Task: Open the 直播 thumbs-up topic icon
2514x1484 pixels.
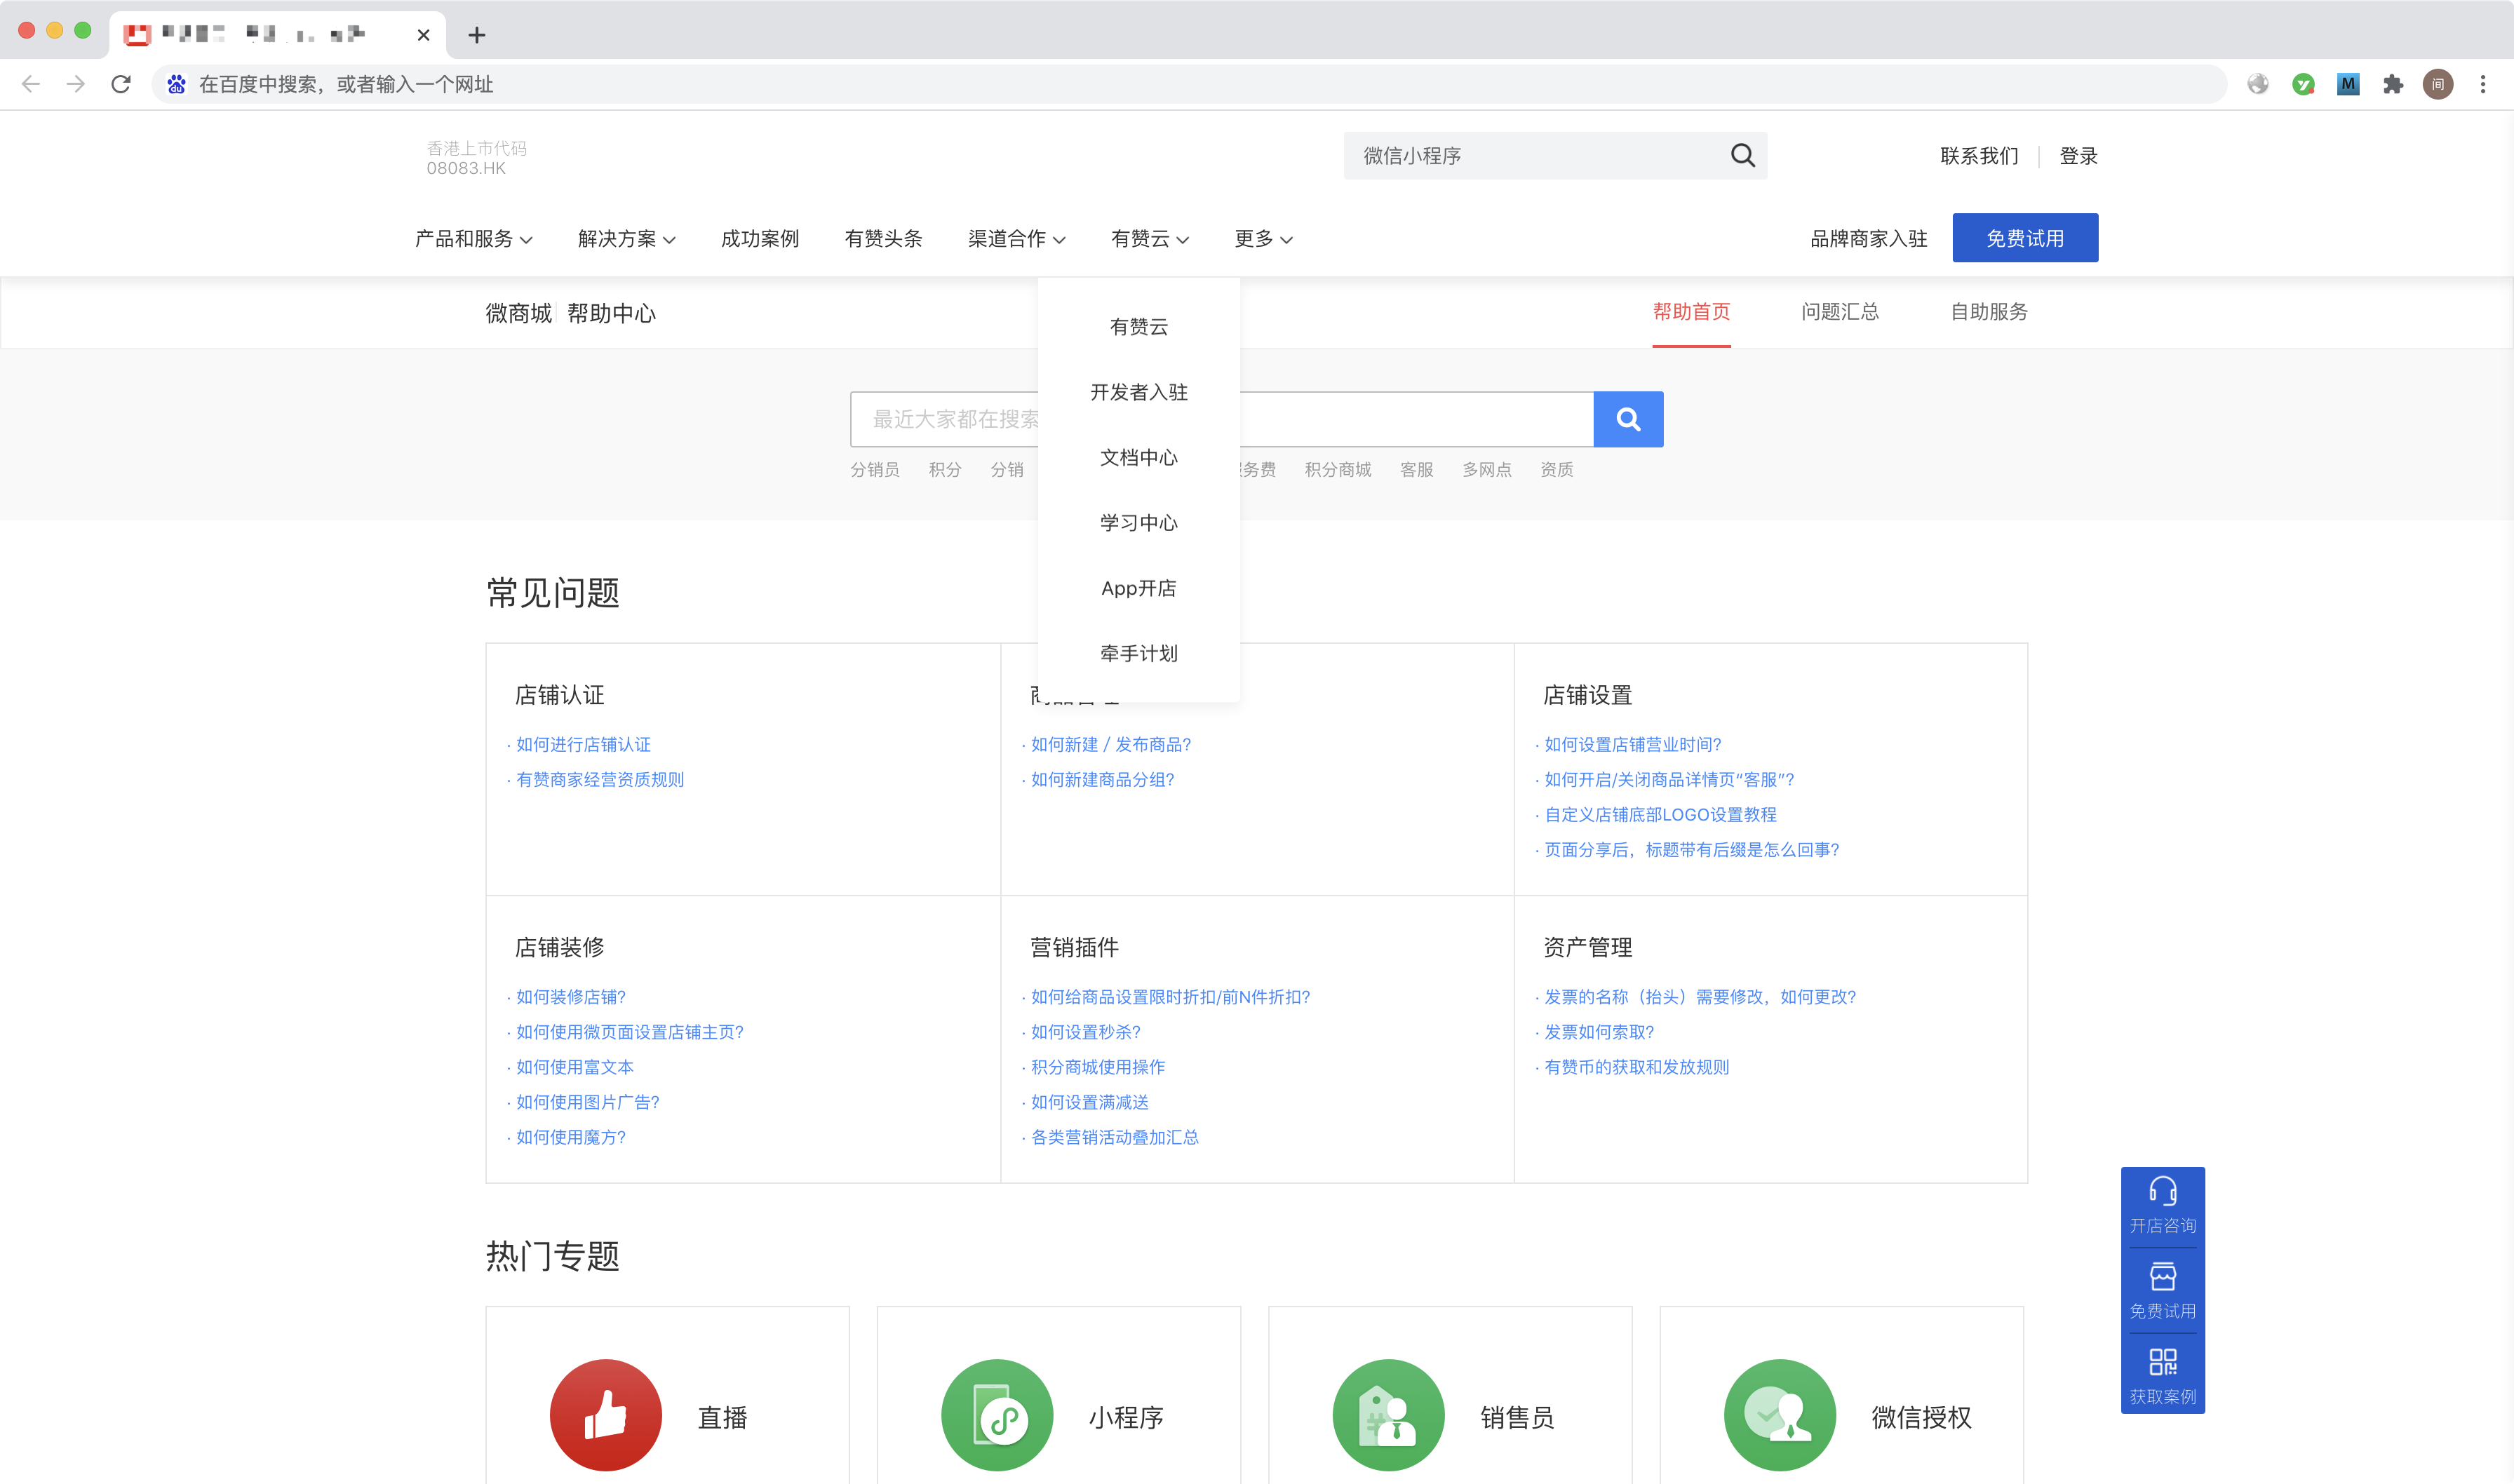Action: 606,1415
